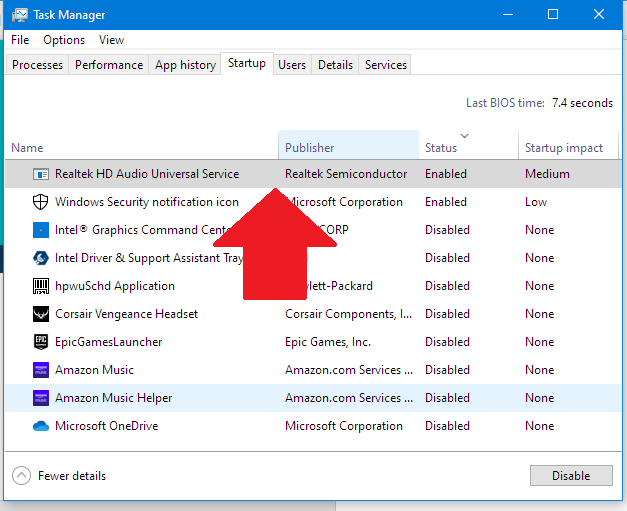627x511 pixels.
Task: Click the Intel Driver & Support Assistant icon
Action: [41, 258]
